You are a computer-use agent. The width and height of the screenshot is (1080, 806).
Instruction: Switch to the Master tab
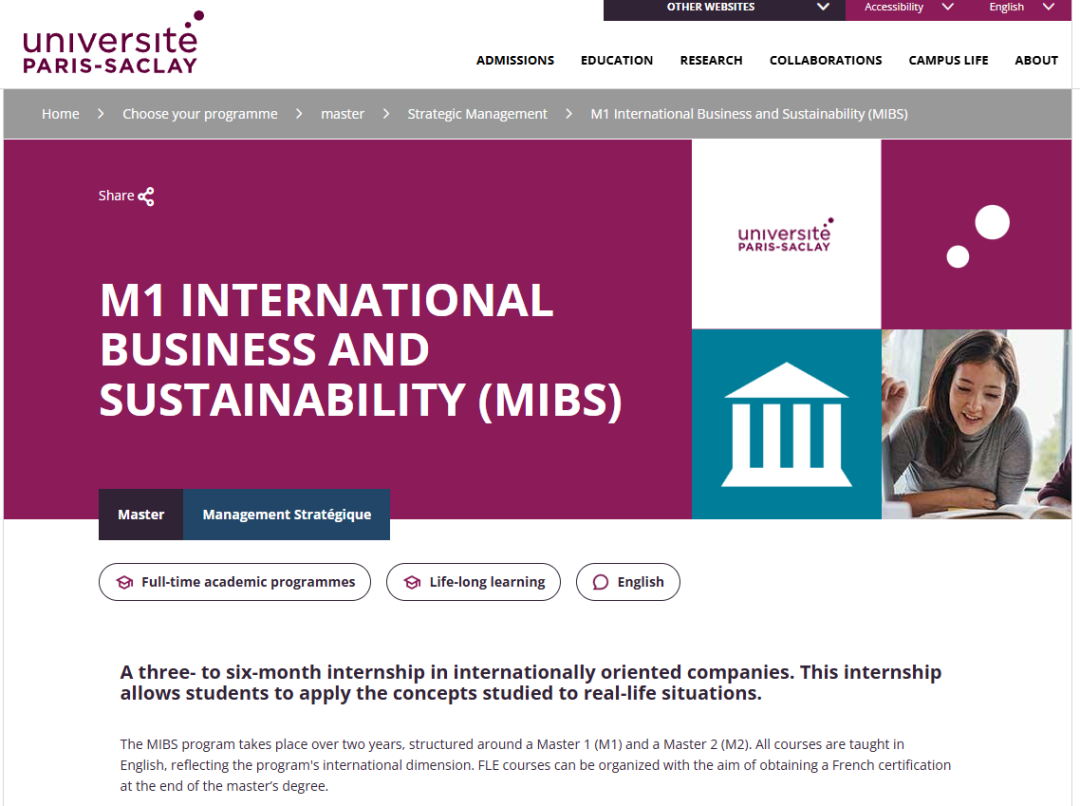pos(140,514)
